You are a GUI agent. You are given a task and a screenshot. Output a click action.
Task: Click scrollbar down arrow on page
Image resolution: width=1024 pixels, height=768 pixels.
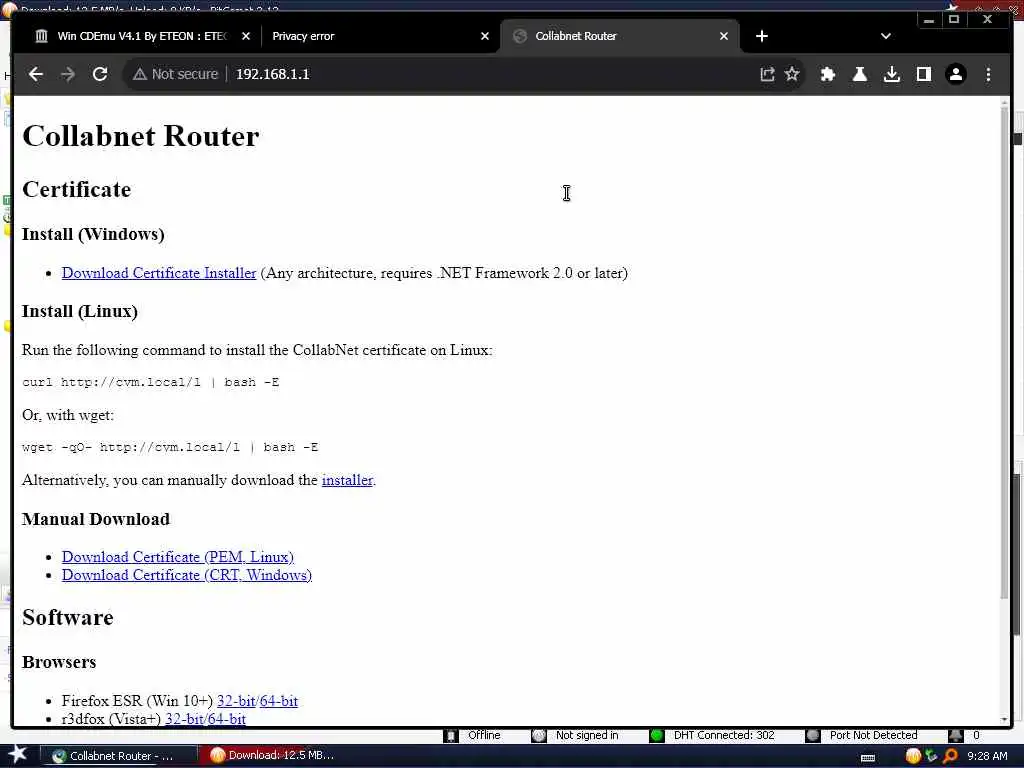point(1004,720)
